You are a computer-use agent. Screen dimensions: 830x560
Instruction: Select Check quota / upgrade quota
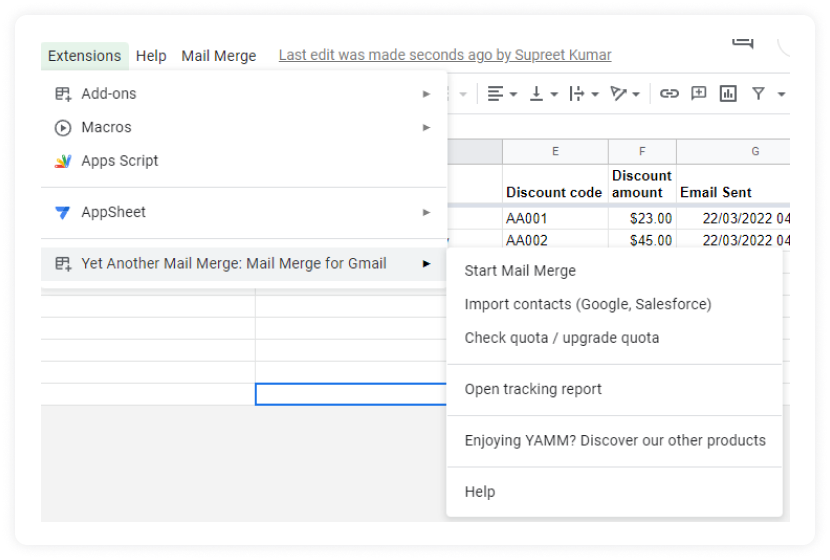click(614, 338)
